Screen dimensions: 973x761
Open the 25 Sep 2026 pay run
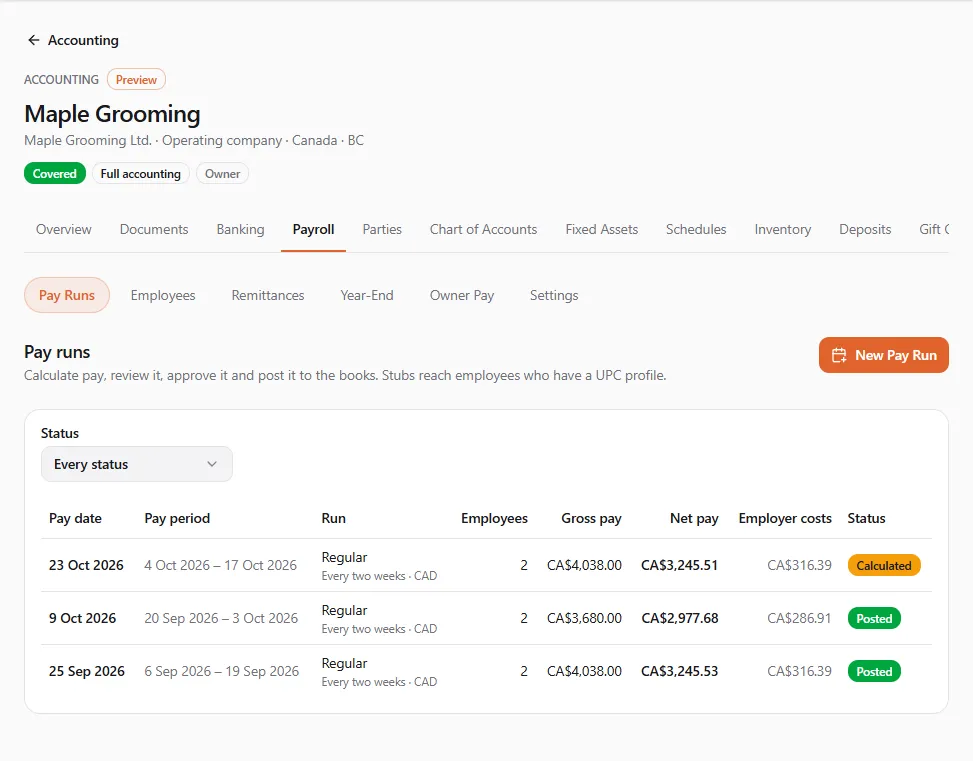[486, 671]
